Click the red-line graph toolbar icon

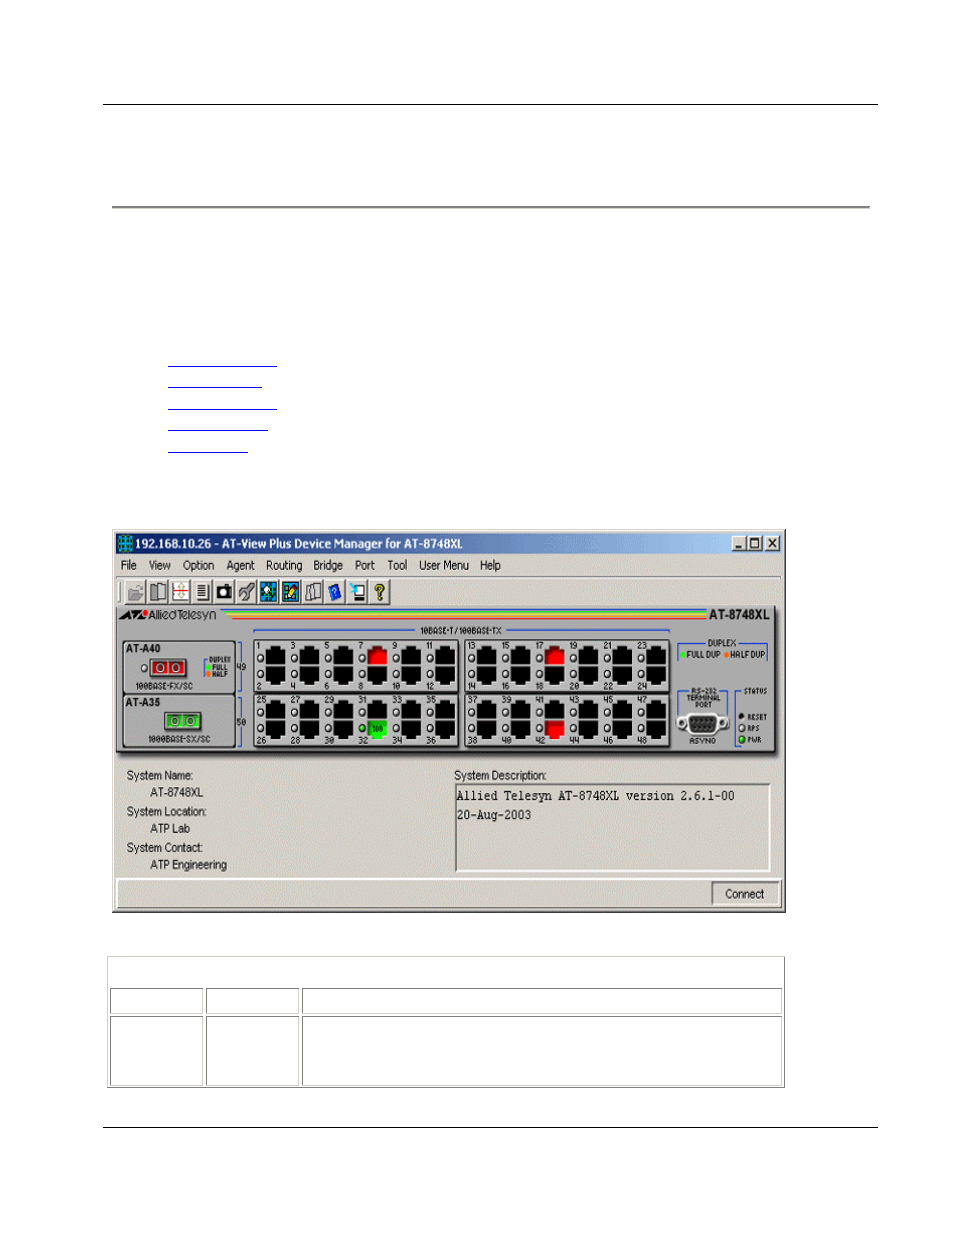tap(180, 592)
